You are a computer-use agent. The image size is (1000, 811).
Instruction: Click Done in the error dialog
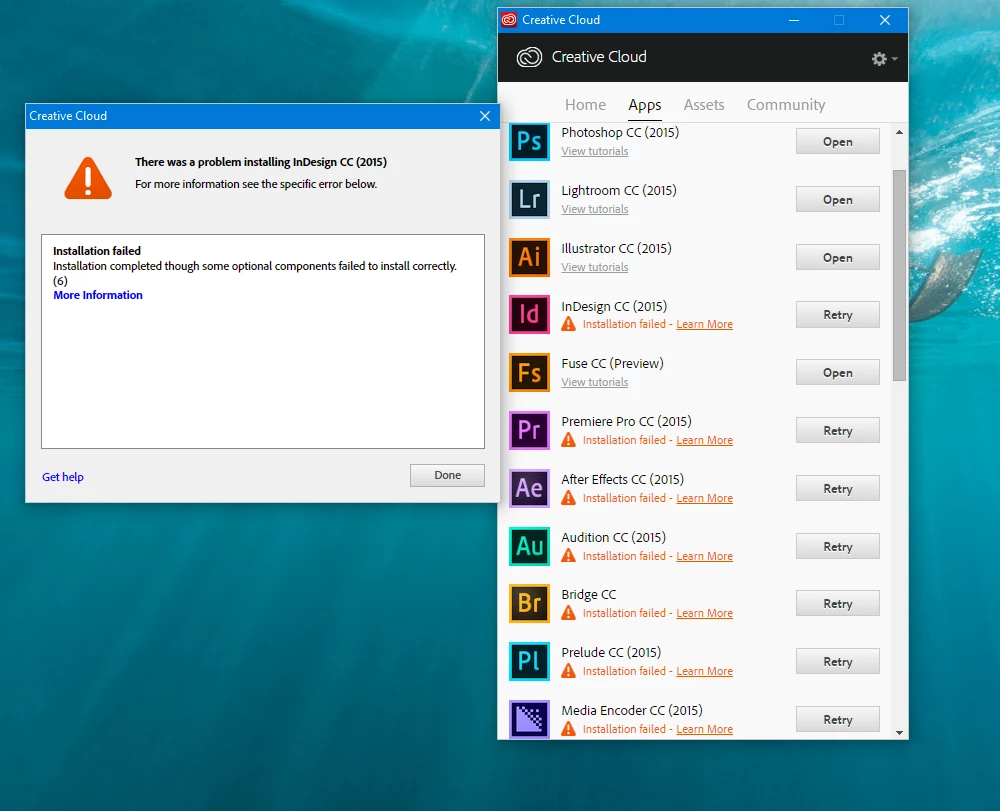click(447, 475)
